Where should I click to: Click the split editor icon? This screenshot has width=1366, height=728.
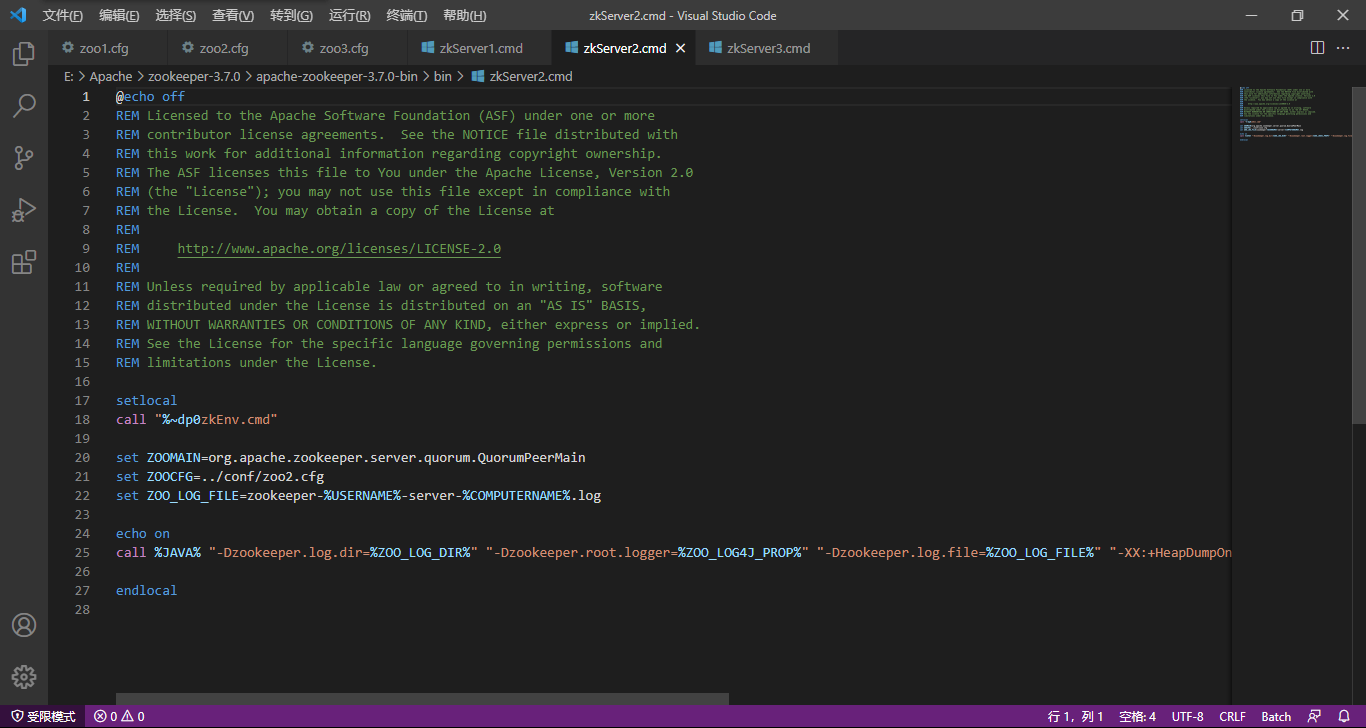pyautogui.click(x=1317, y=48)
